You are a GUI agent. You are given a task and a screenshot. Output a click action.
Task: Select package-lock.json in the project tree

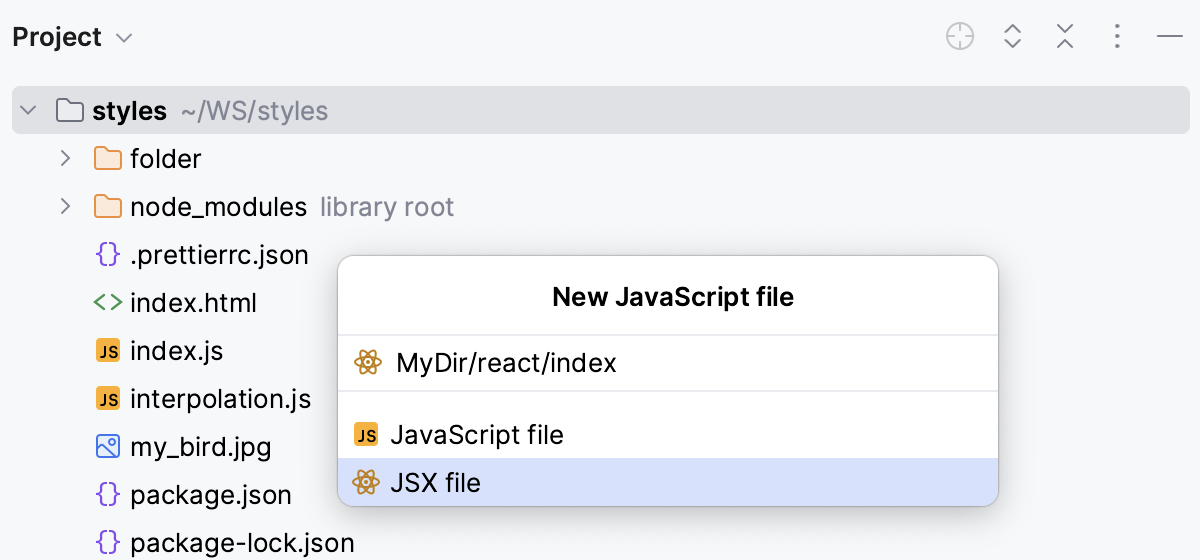(x=242, y=543)
